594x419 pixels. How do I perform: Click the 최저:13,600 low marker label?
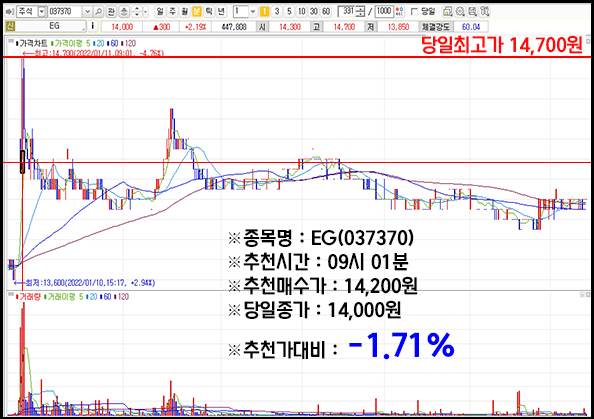click(x=85, y=283)
